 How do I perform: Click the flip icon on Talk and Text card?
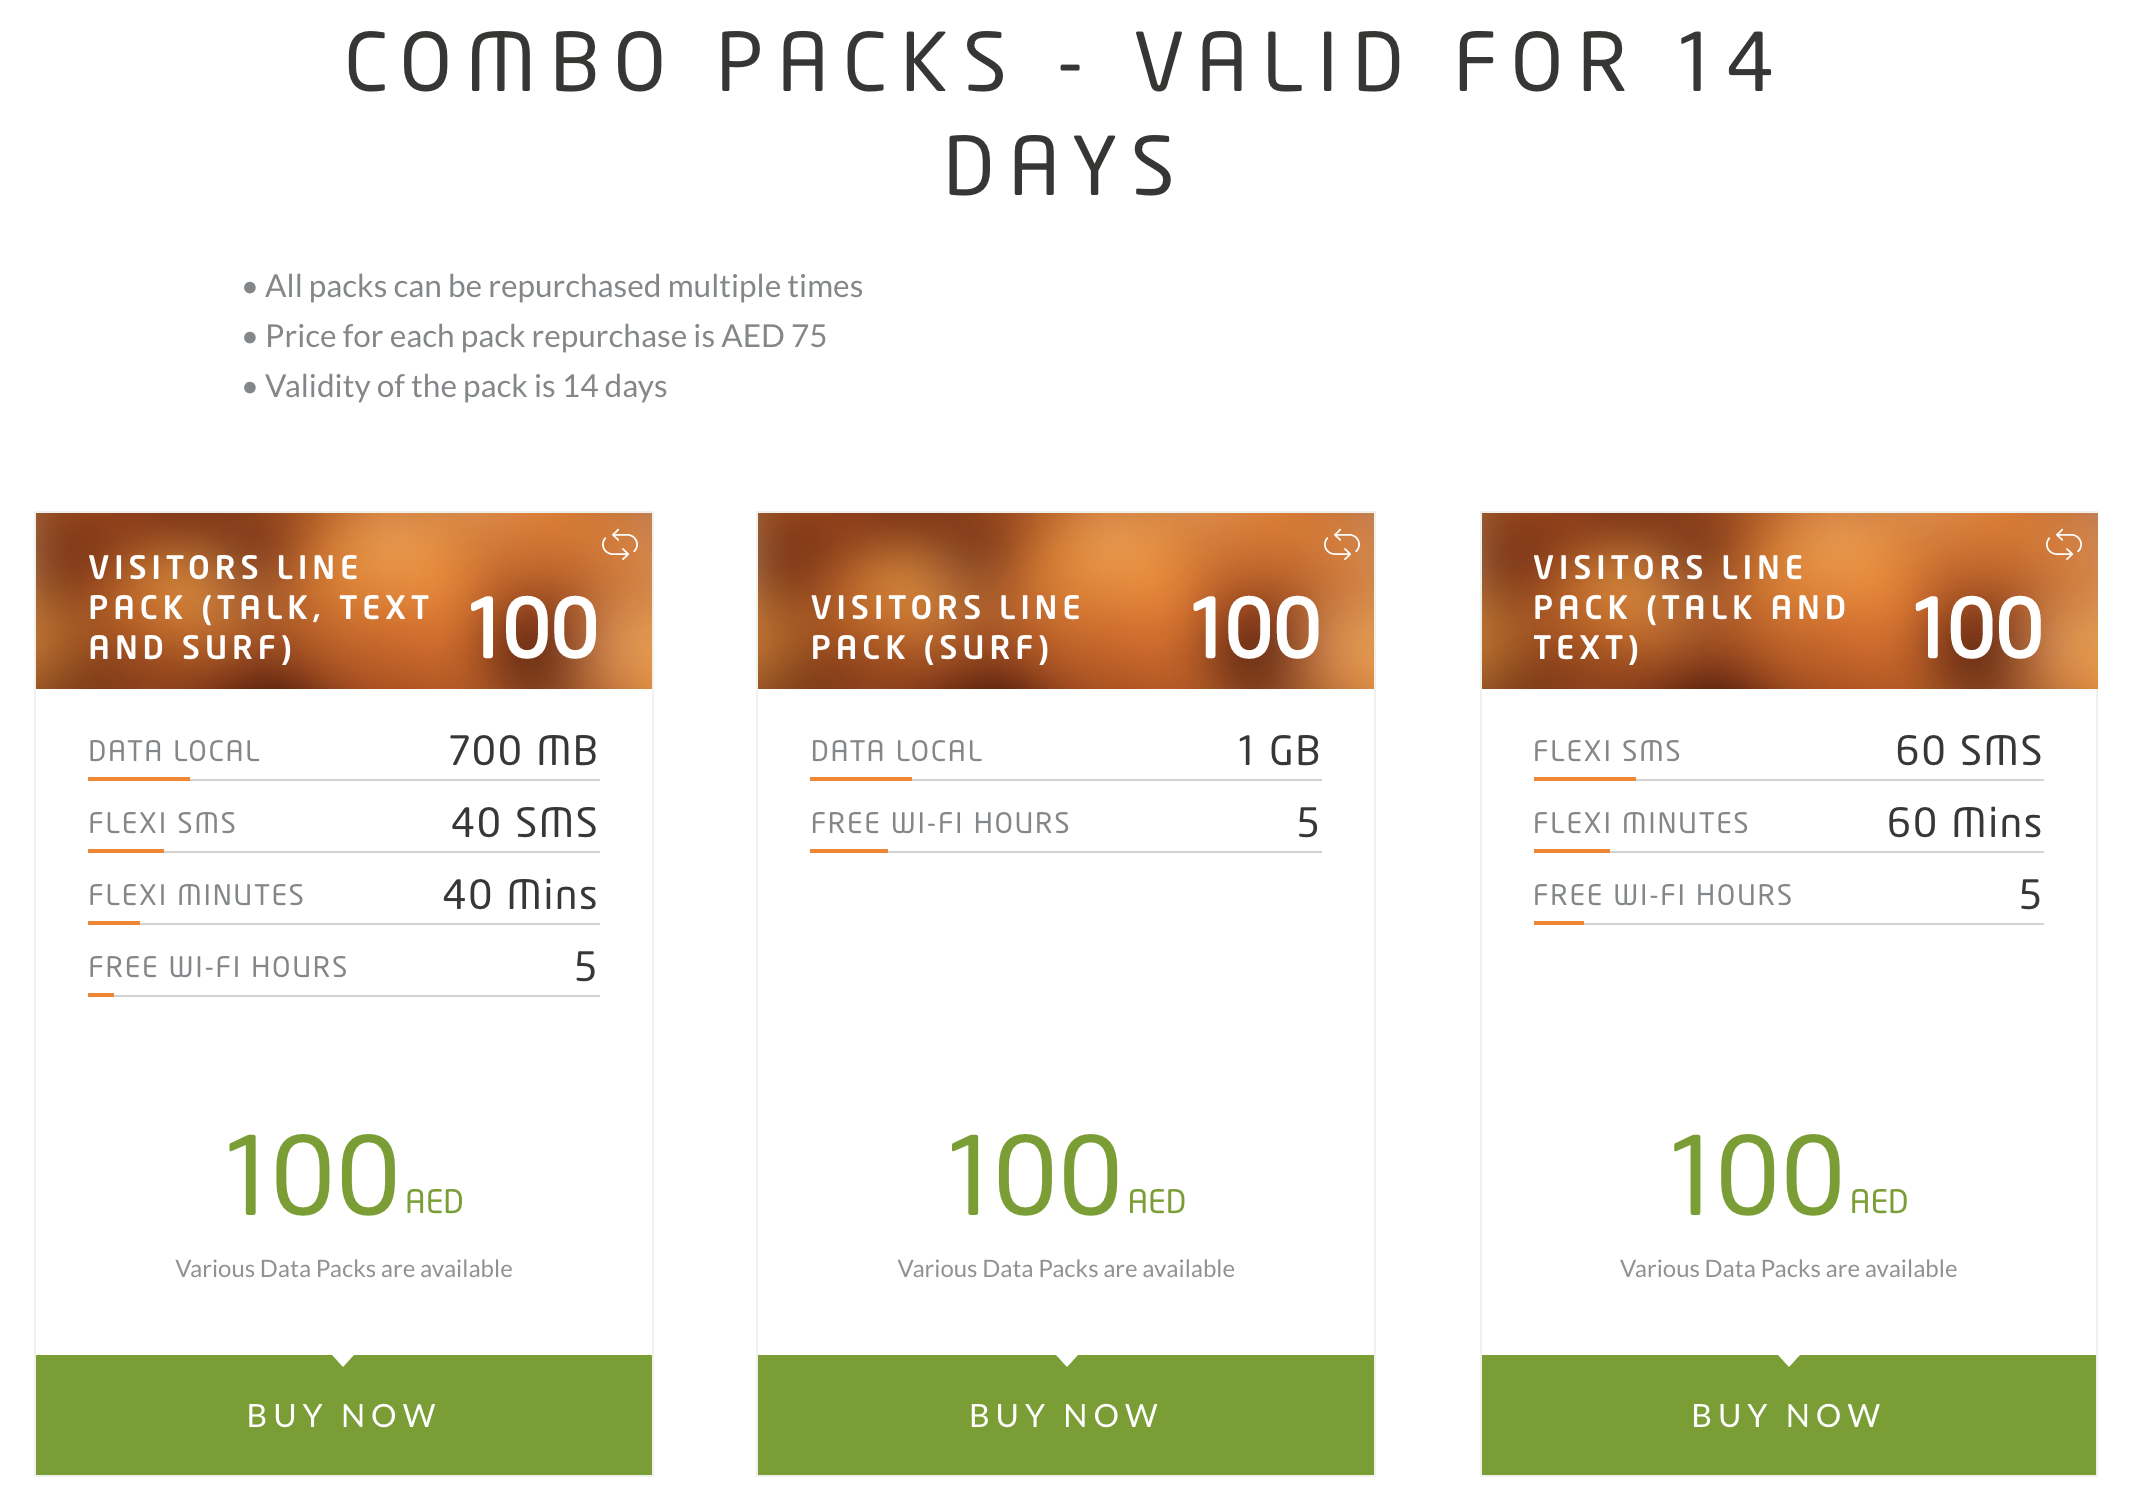pos(2063,545)
